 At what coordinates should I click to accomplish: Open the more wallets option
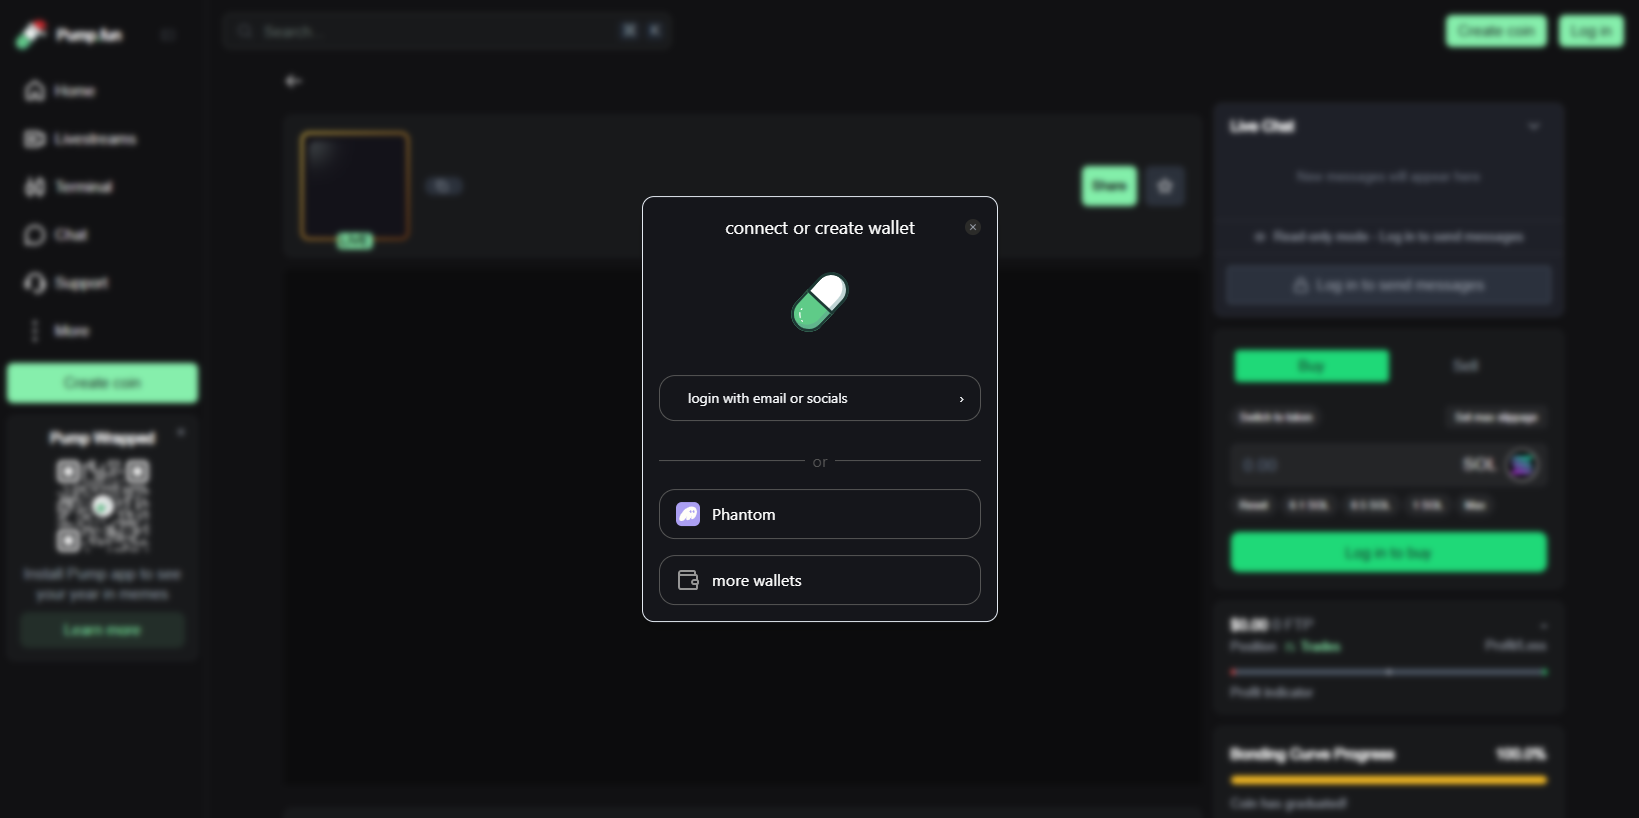pyautogui.click(x=820, y=580)
